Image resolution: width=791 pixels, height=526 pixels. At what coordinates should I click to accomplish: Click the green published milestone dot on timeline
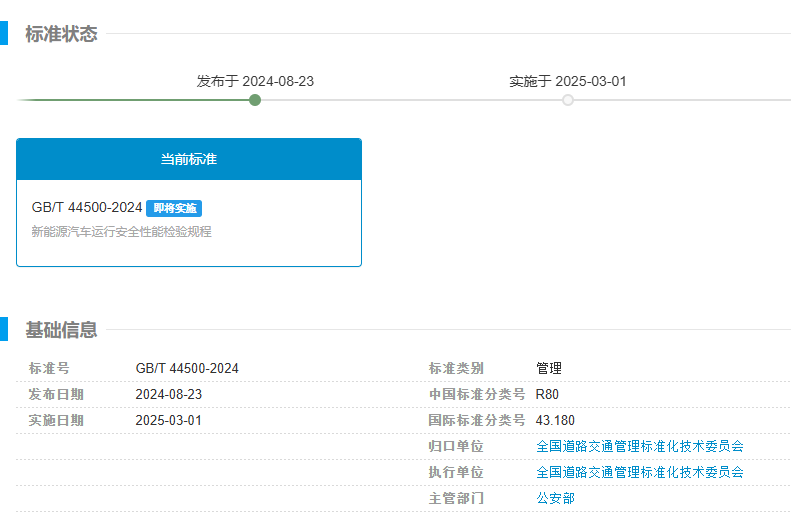(x=255, y=100)
